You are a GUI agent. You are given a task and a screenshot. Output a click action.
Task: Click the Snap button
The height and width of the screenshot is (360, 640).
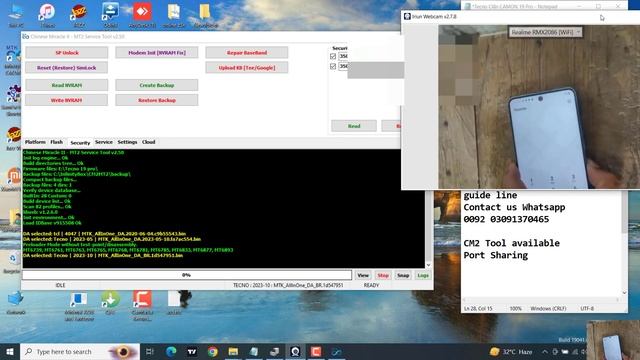point(403,276)
